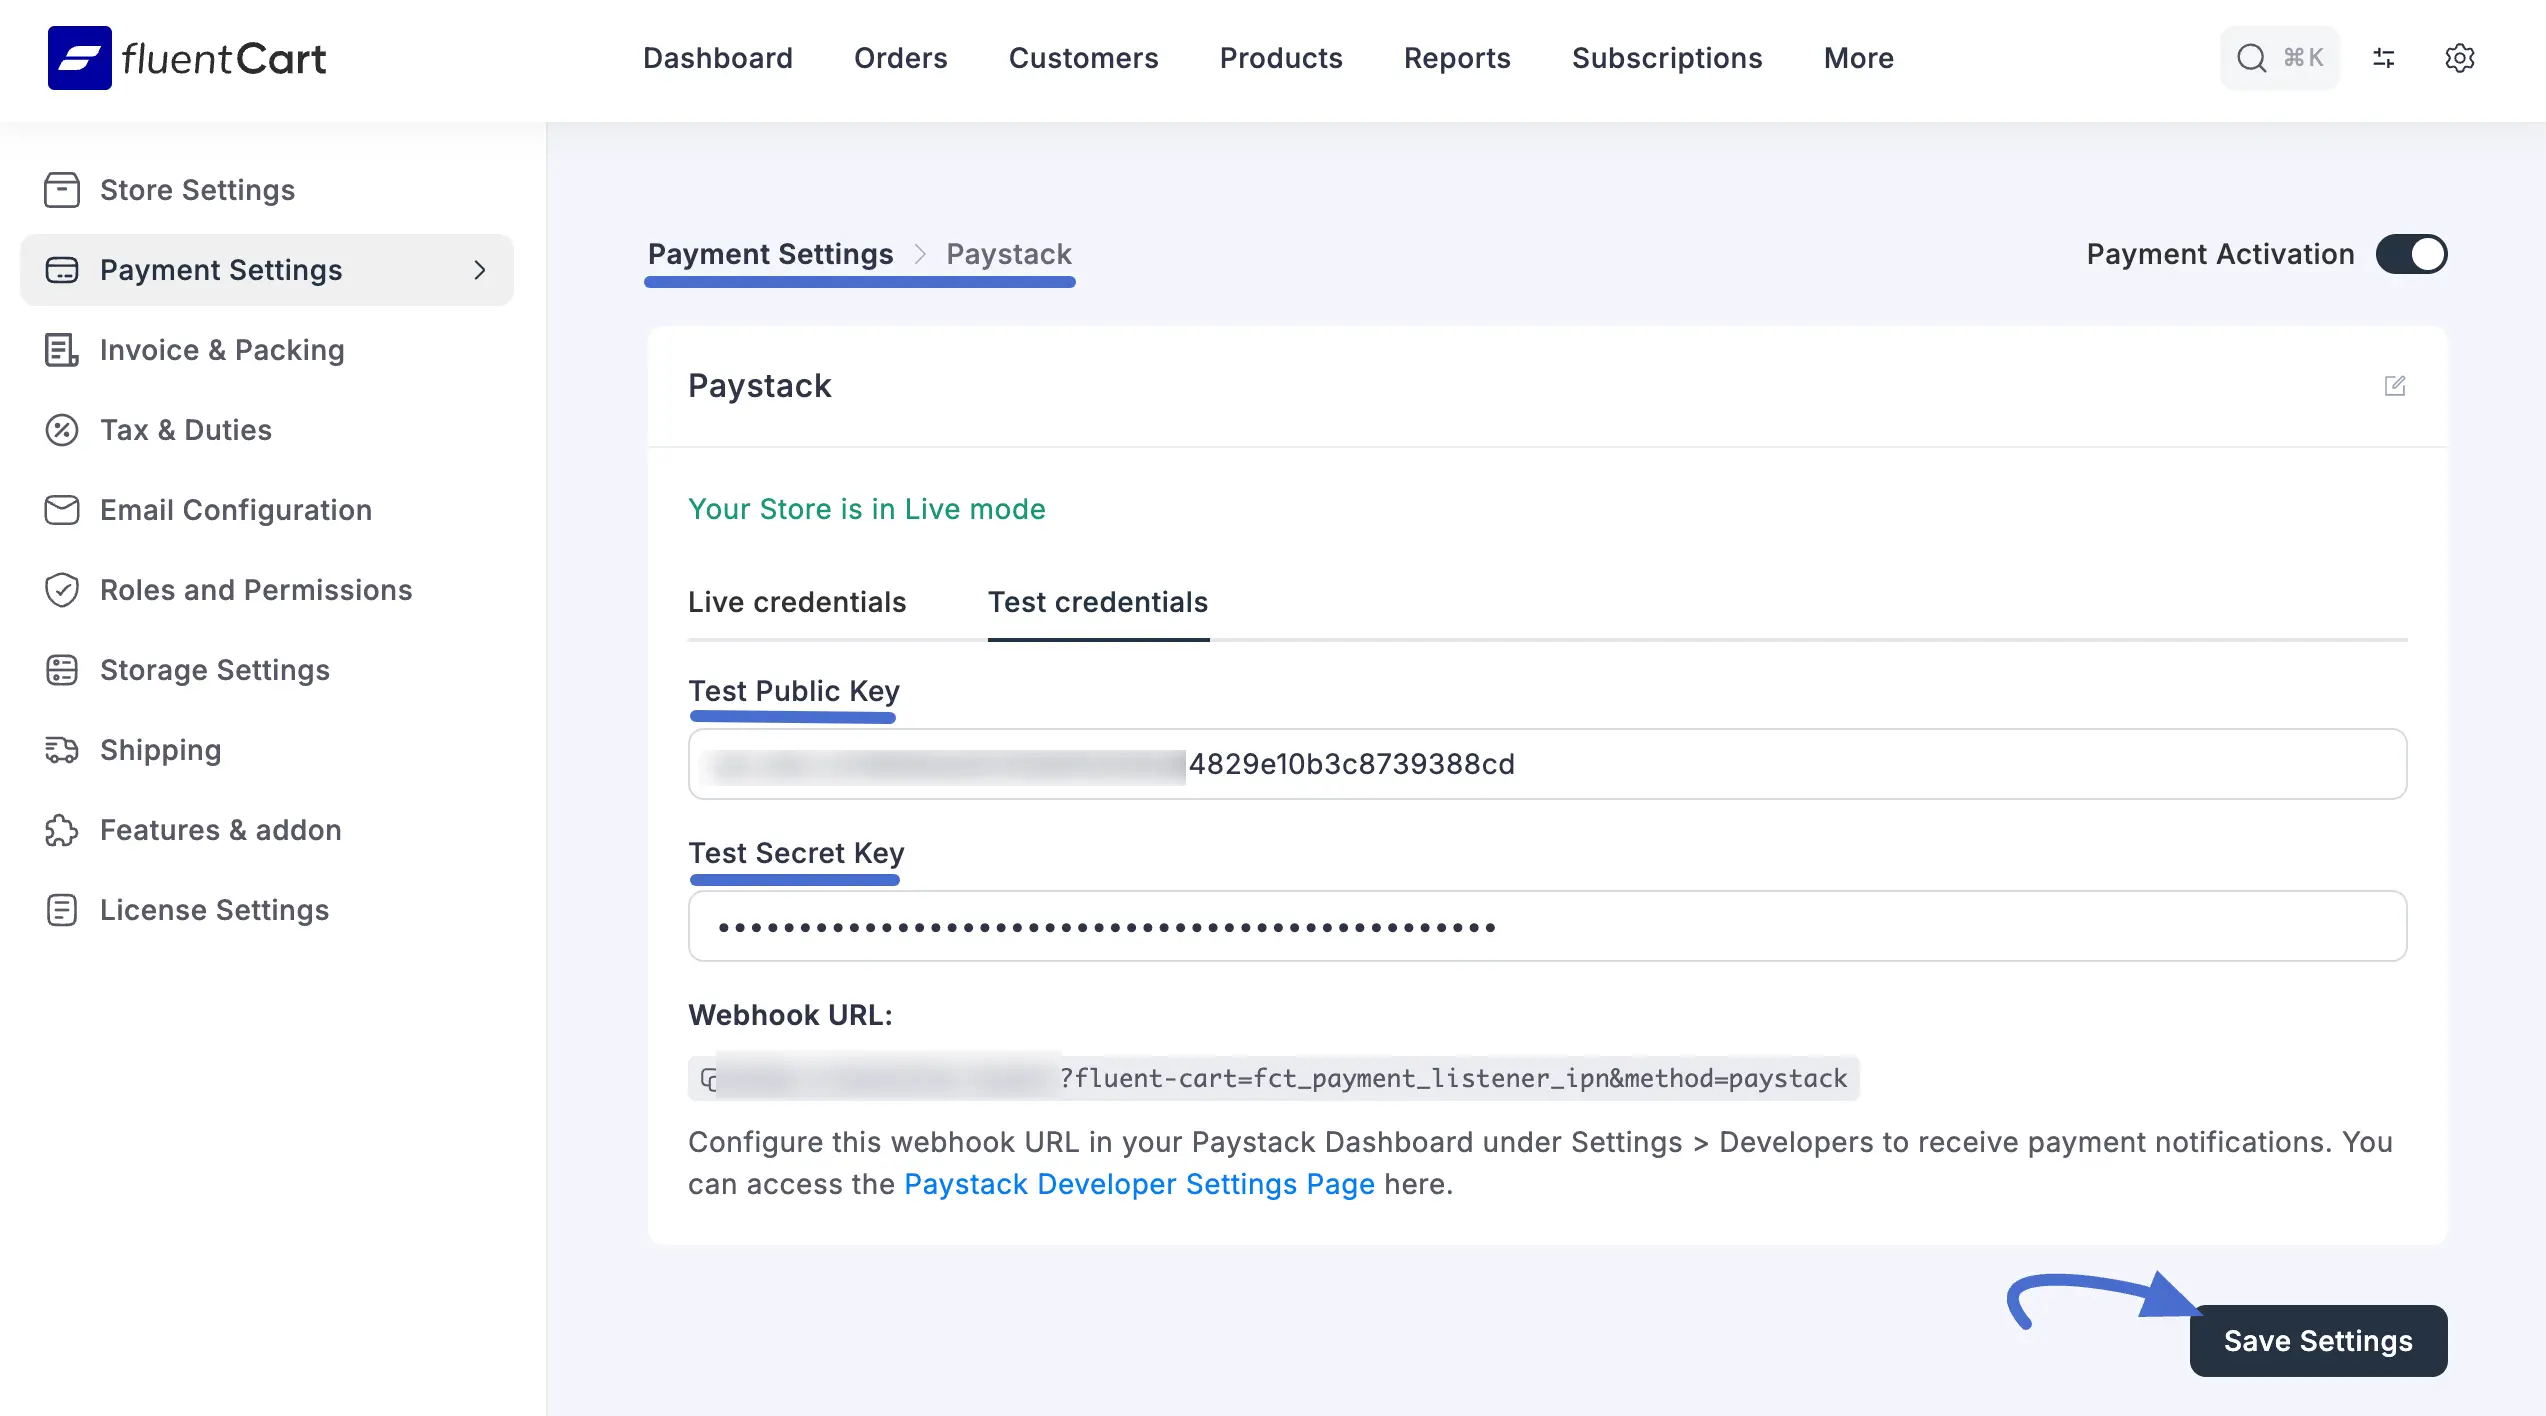Click the Shipping truck icon
Viewport: 2546px width, 1416px height.
click(x=62, y=749)
